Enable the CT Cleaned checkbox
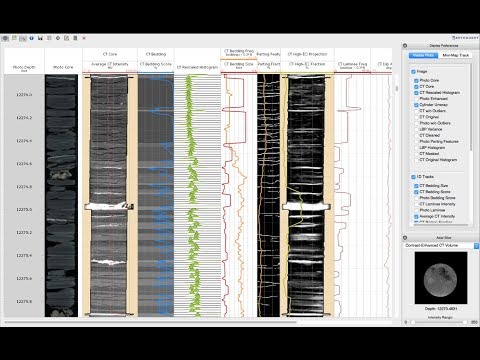The width and height of the screenshot is (480, 360). (416, 135)
